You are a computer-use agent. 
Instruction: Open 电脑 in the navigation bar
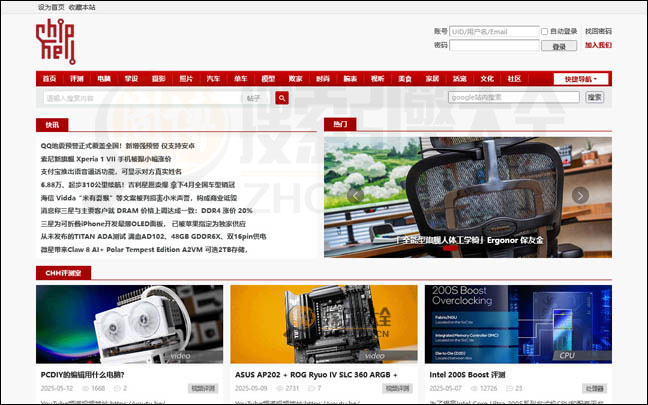coord(104,79)
